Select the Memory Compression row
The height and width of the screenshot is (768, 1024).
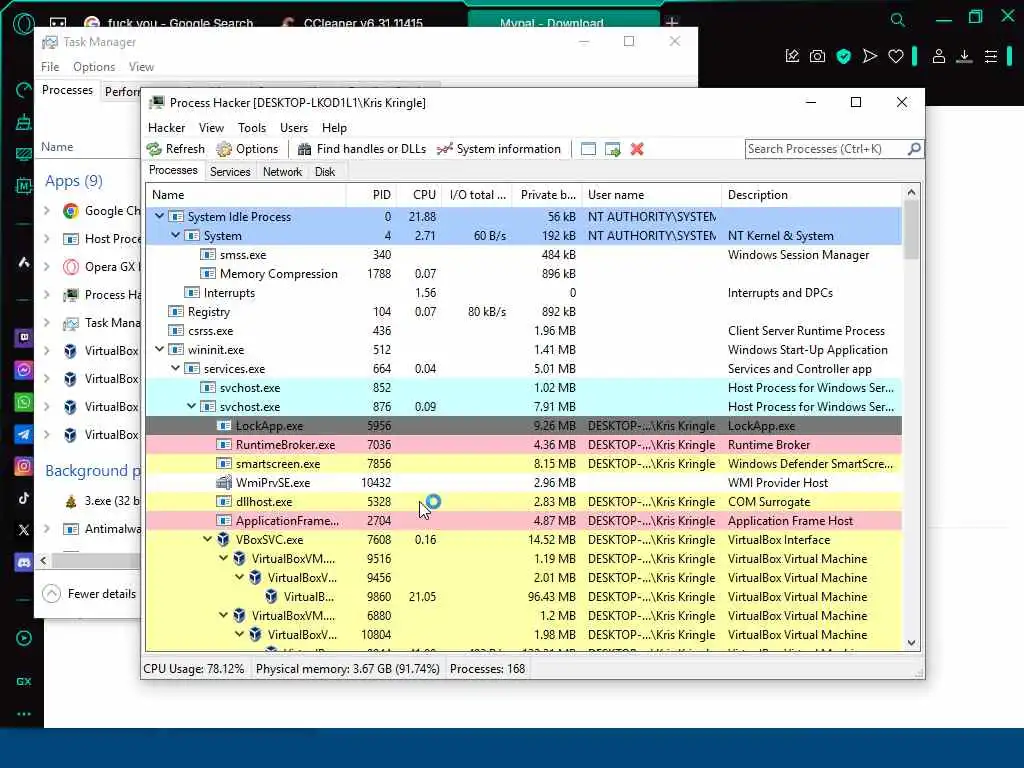pos(524,274)
